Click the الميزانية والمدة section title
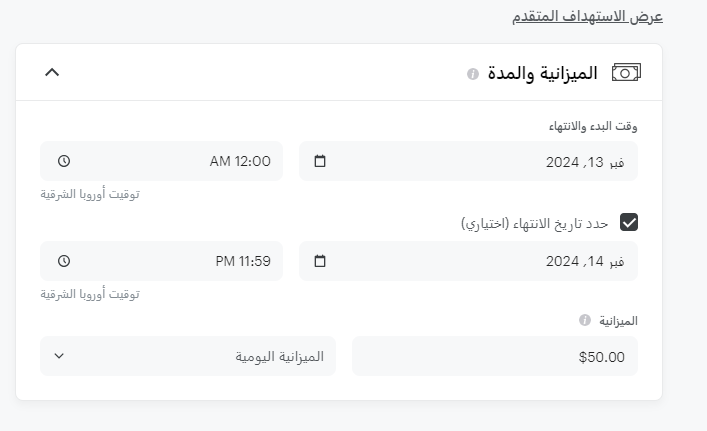Screen dimensions: 707x431 [x=541, y=73]
